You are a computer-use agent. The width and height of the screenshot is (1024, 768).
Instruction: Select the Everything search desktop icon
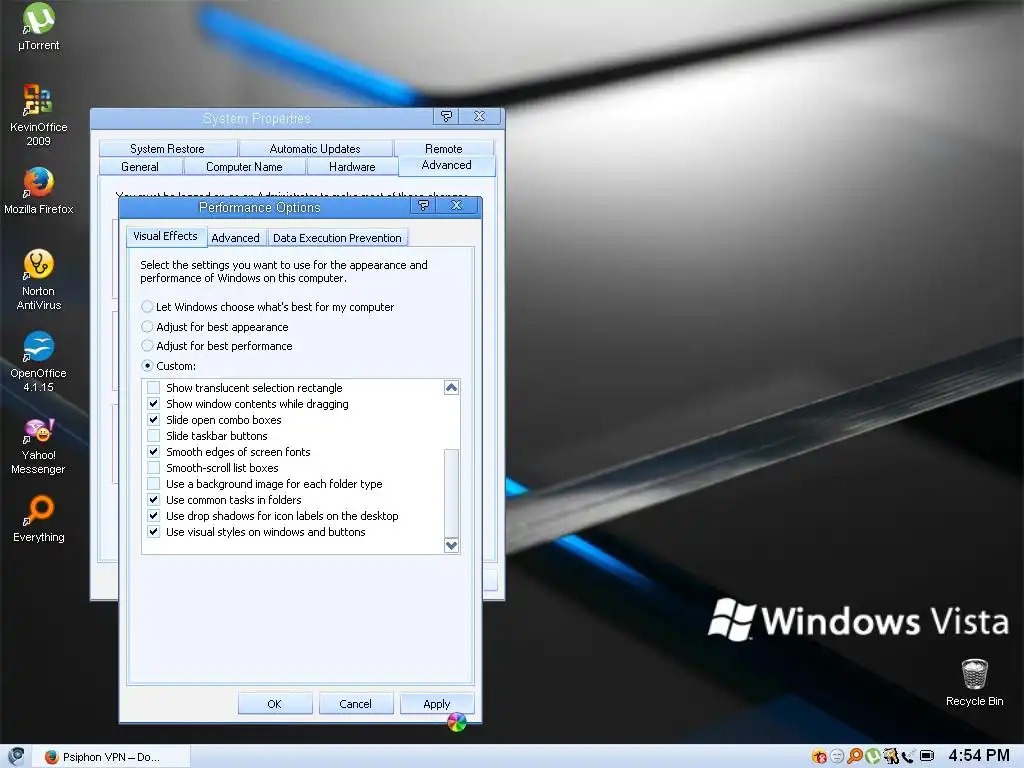(x=39, y=520)
